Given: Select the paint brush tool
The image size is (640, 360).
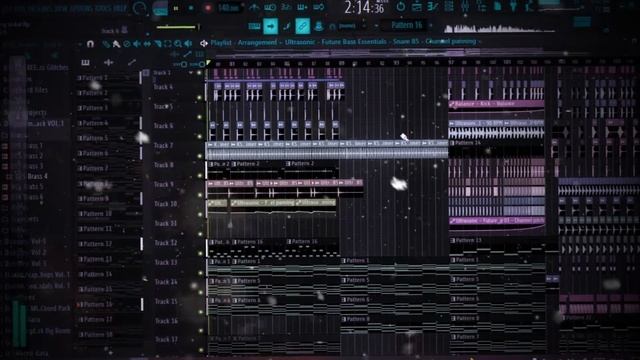Looking at the screenshot, I should [116, 44].
